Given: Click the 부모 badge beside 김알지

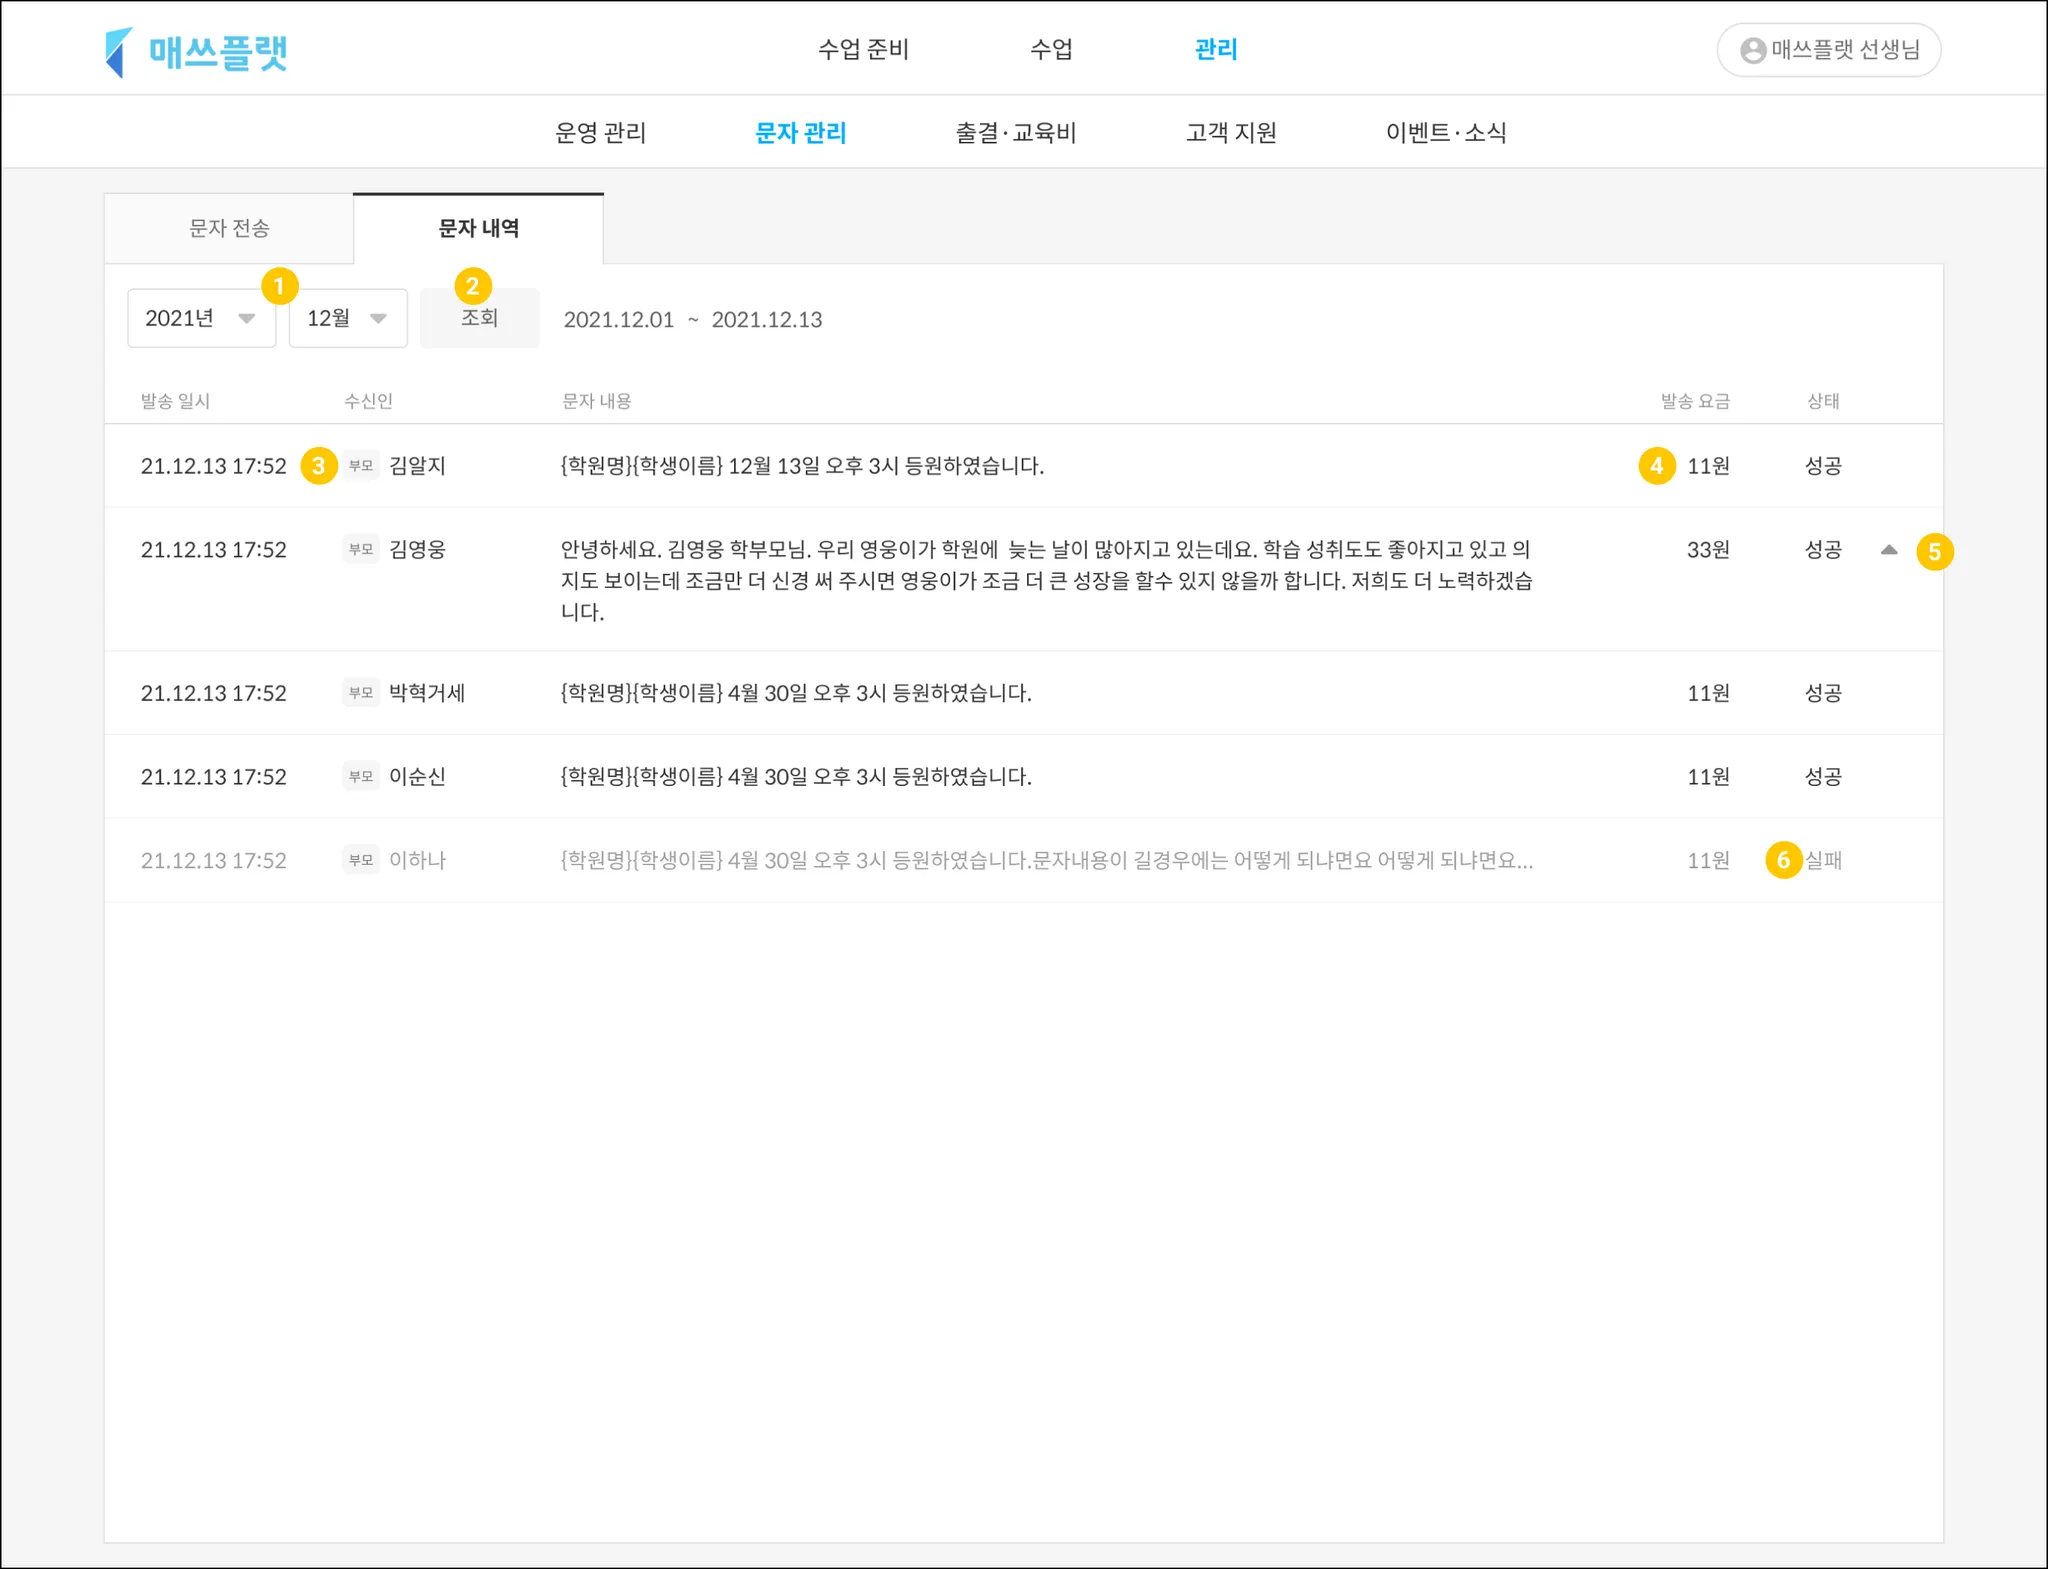Looking at the screenshot, I should pyautogui.click(x=361, y=466).
